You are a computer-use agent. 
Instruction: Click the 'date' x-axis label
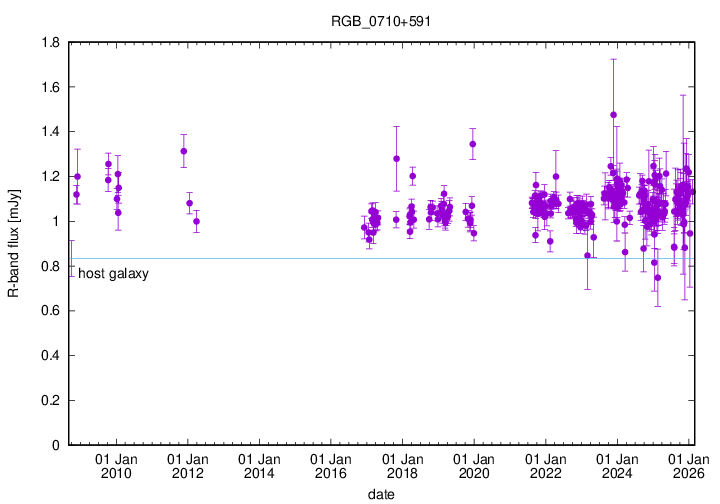coord(379,494)
